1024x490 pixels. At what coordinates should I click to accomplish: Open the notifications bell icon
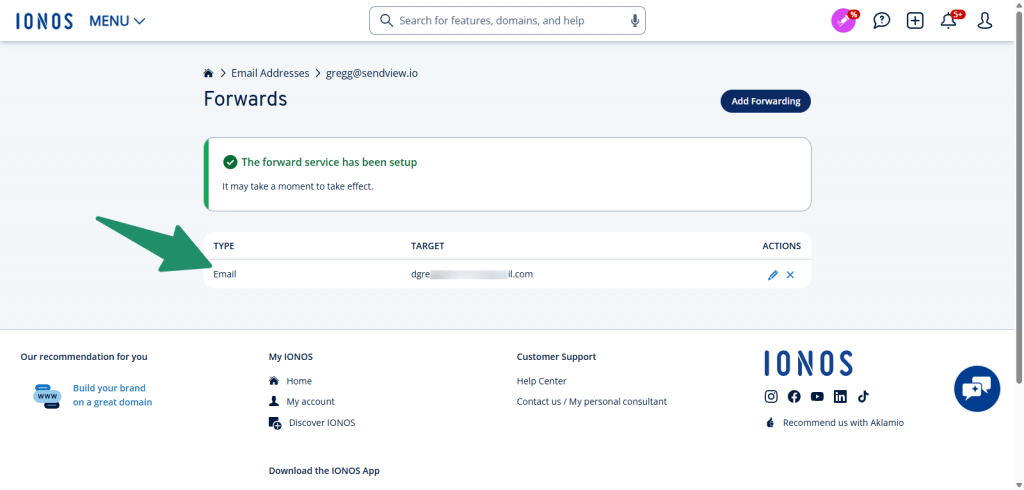[x=949, y=21]
